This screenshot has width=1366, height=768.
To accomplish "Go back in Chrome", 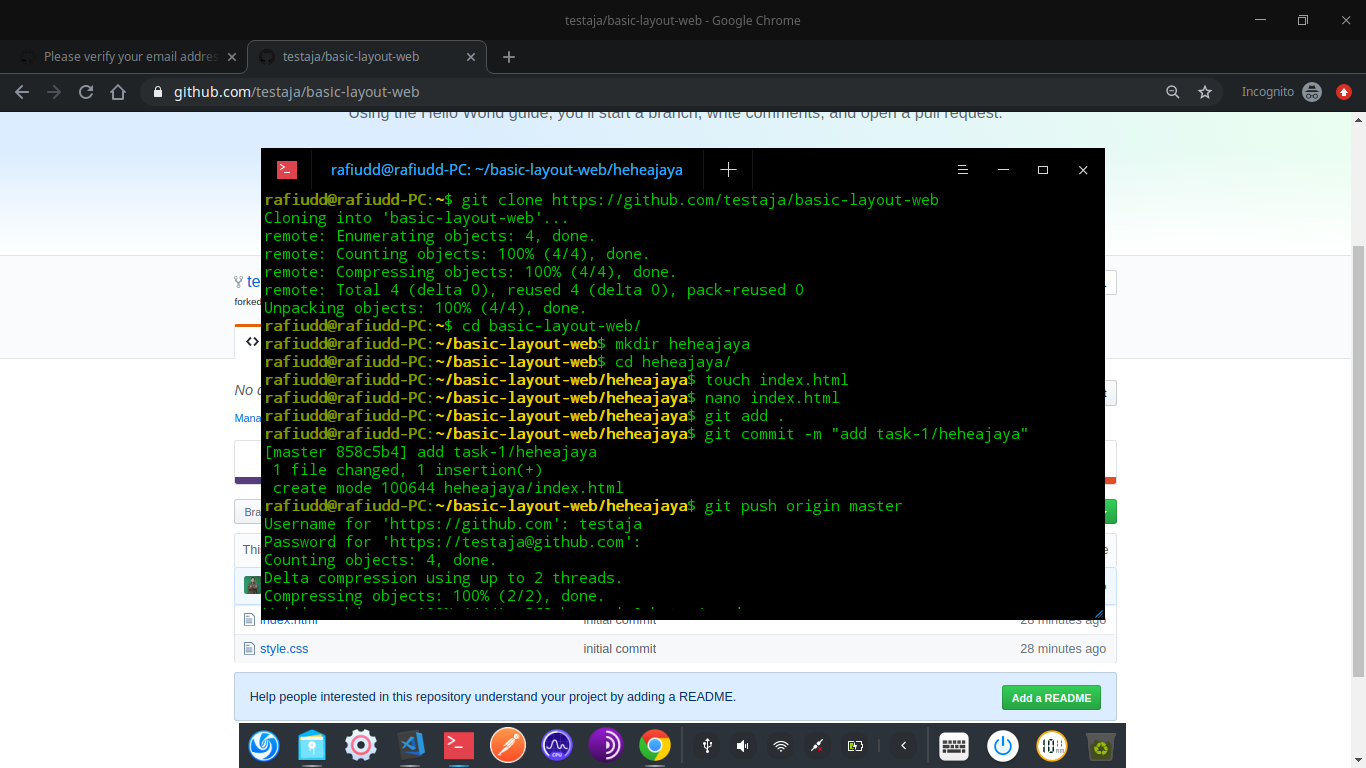I will (x=22, y=92).
